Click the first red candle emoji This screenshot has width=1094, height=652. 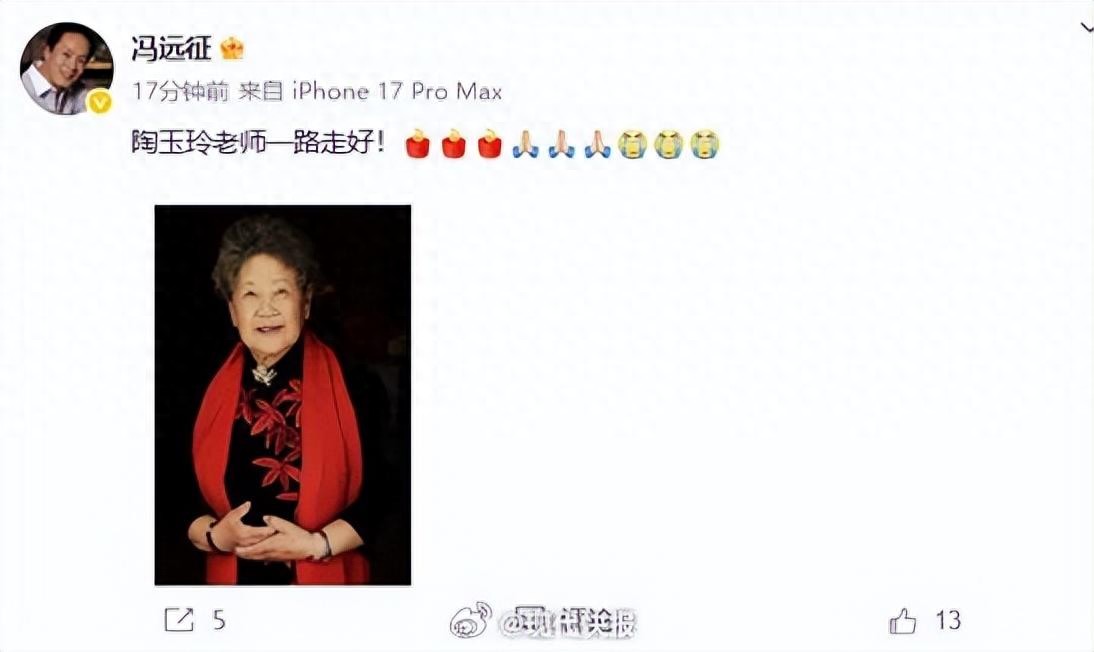click(x=417, y=144)
